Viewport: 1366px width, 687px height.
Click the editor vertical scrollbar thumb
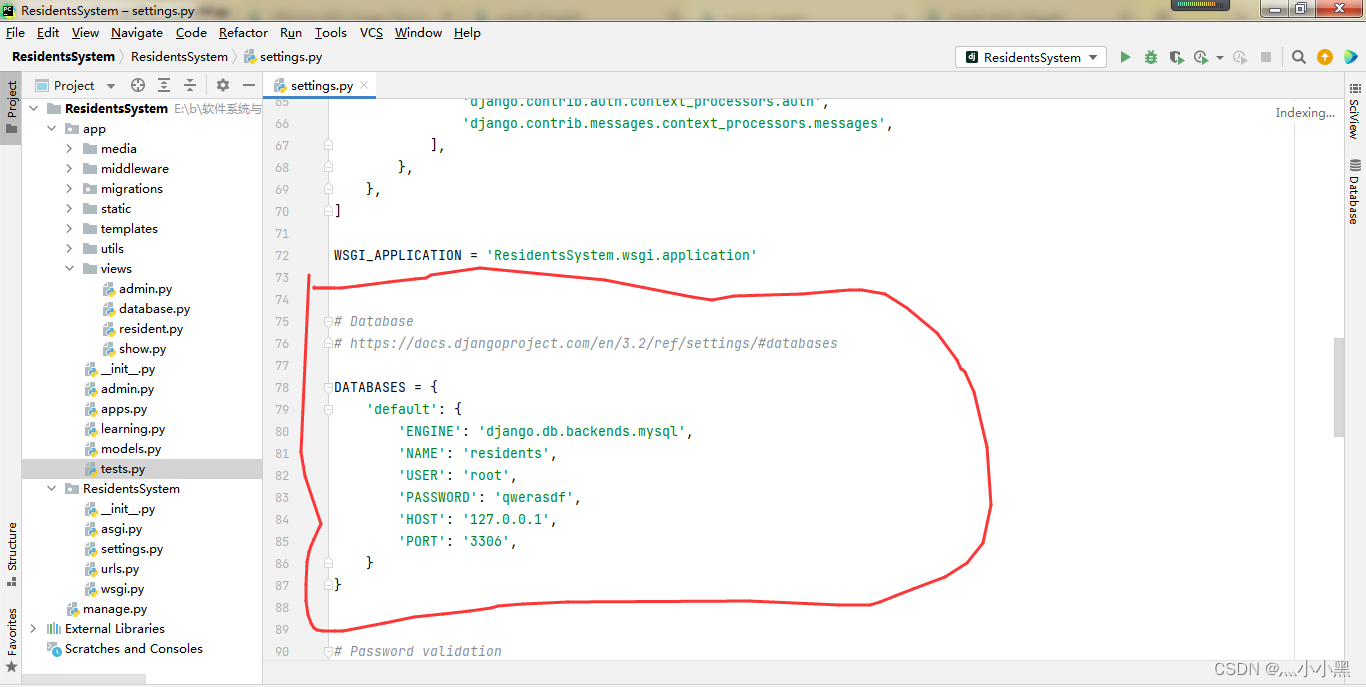tap(1339, 387)
